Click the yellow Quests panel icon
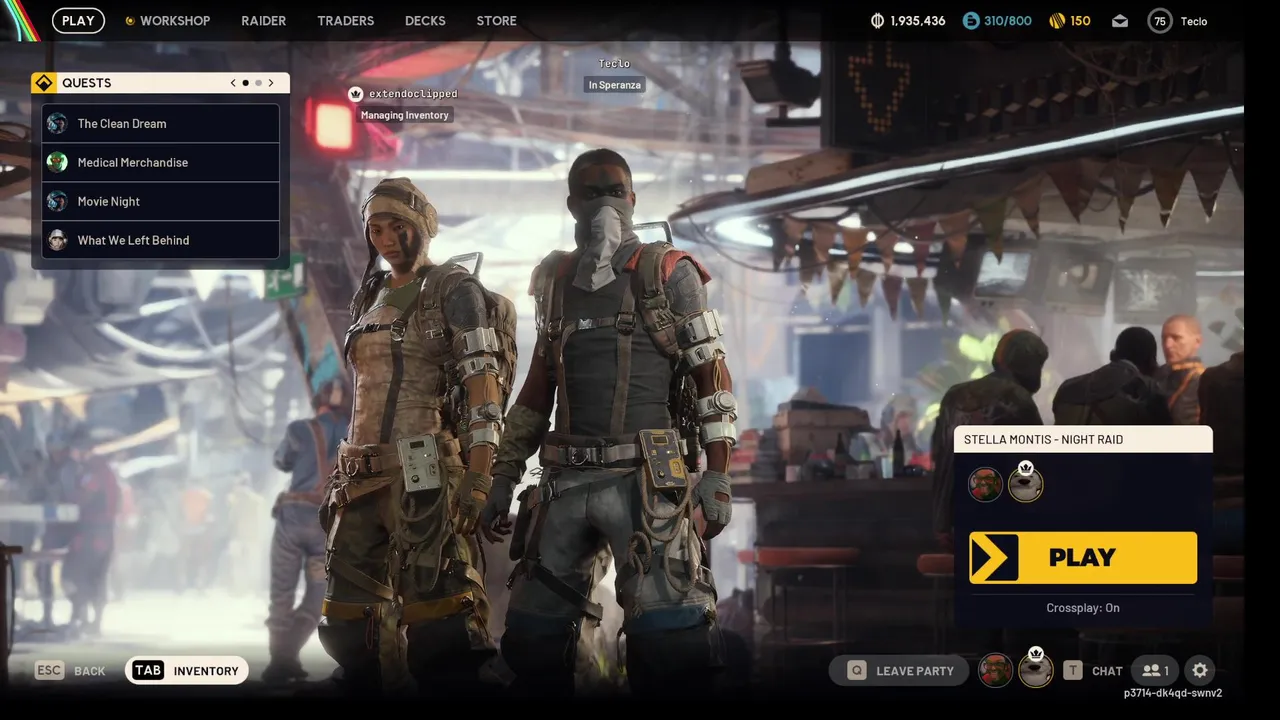The width and height of the screenshot is (1280, 720). click(42, 83)
